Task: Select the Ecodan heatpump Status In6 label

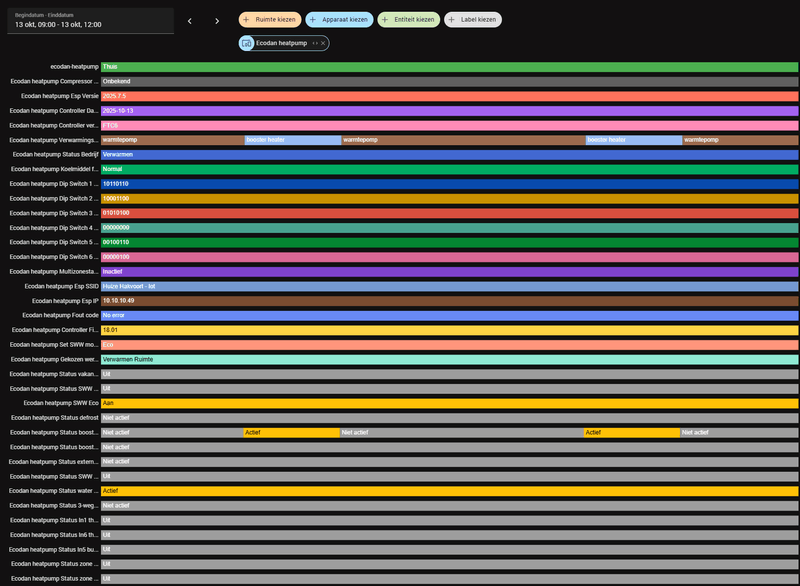Action: (x=54, y=535)
